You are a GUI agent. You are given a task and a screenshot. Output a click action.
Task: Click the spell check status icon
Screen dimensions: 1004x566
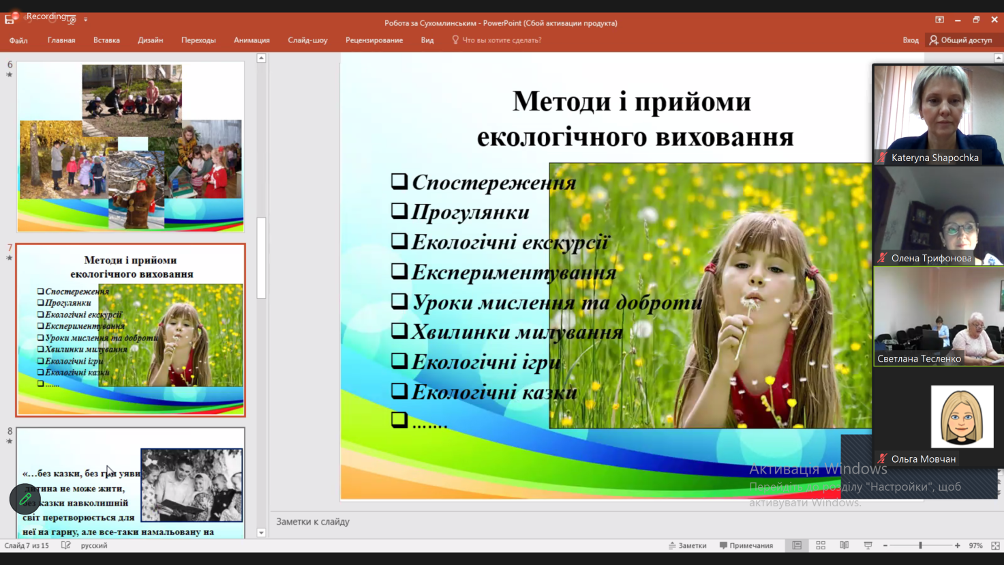(66, 546)
